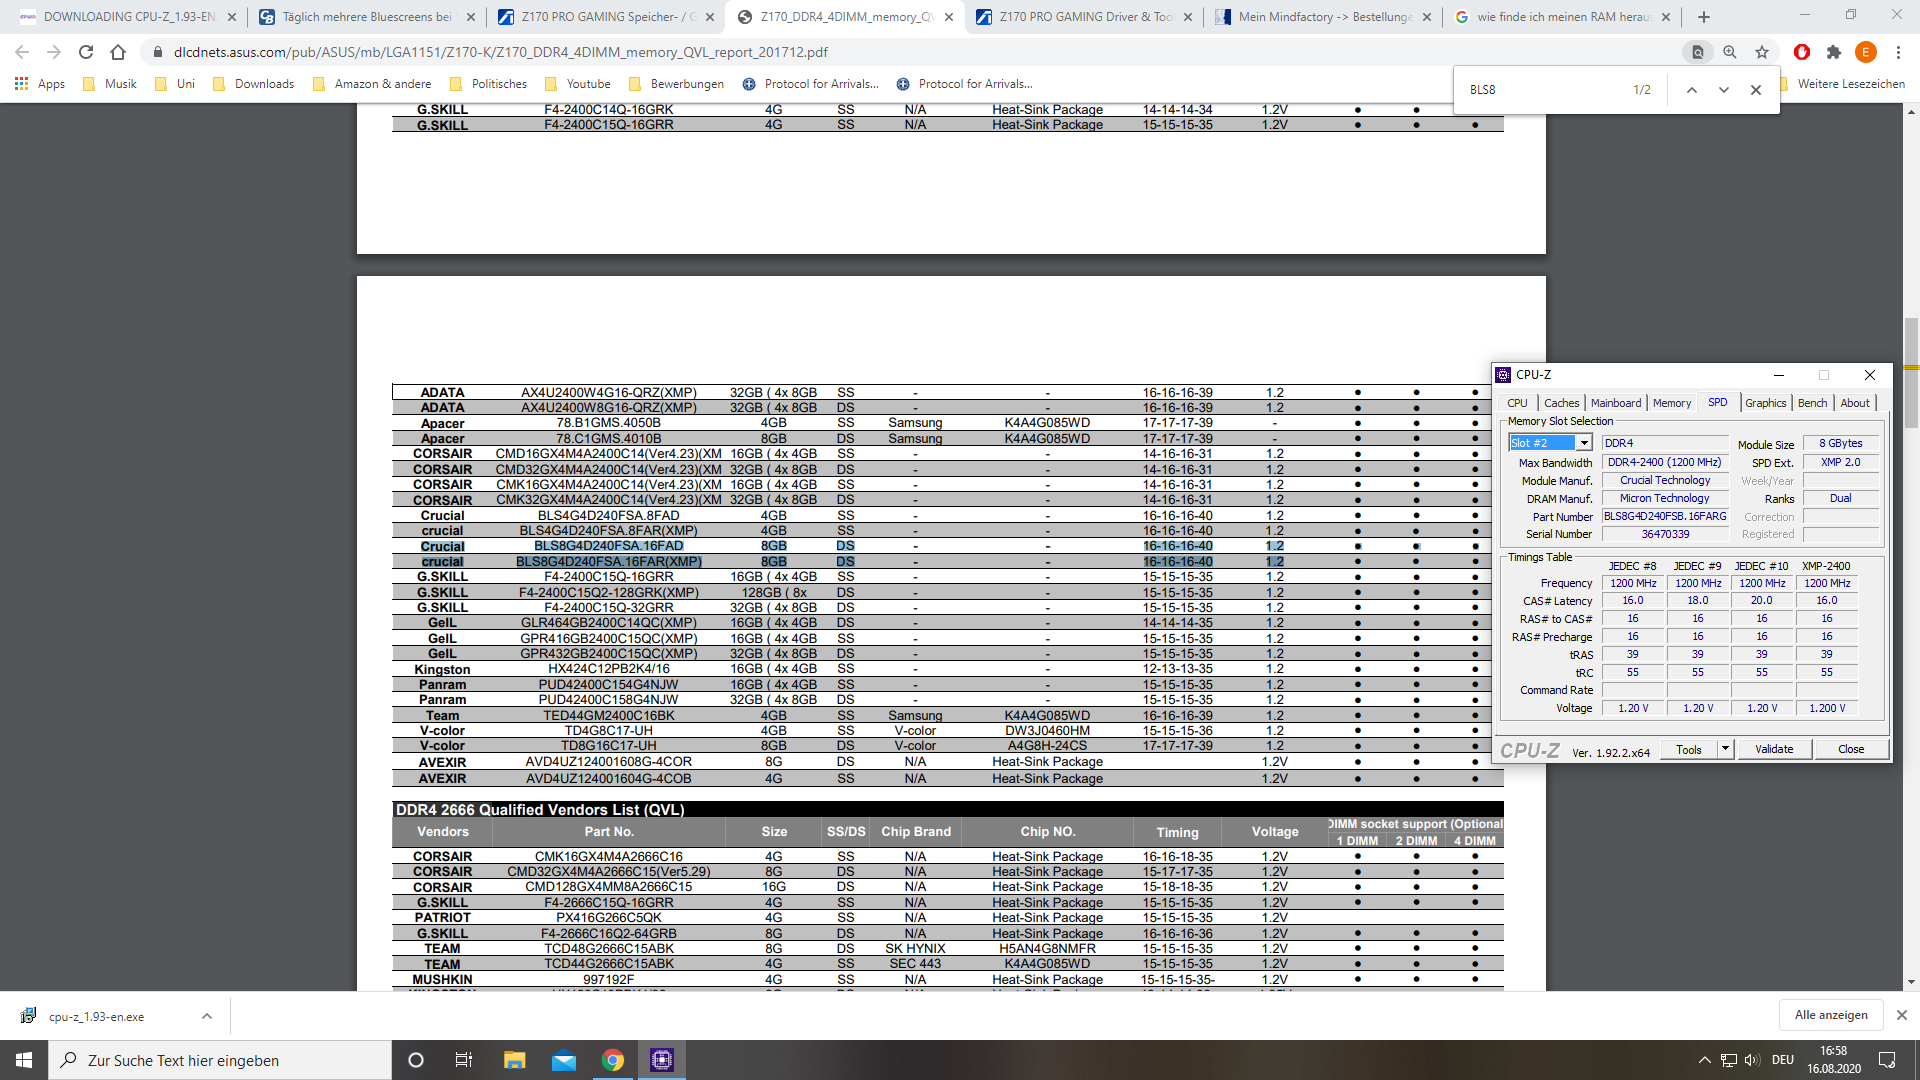Click the Validate button in CPU-Z
The image size is (1920, 1080).
tap(1774, 749)
